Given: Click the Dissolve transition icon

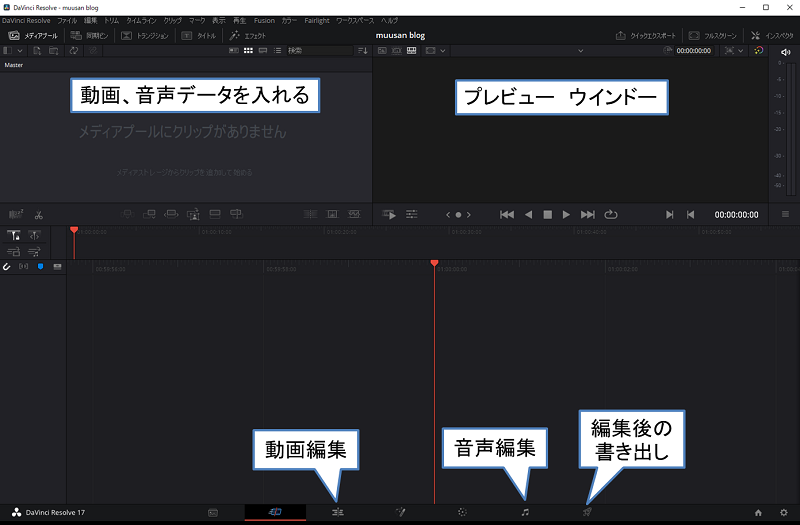Looking at the screenshot, I should (332, 214).
